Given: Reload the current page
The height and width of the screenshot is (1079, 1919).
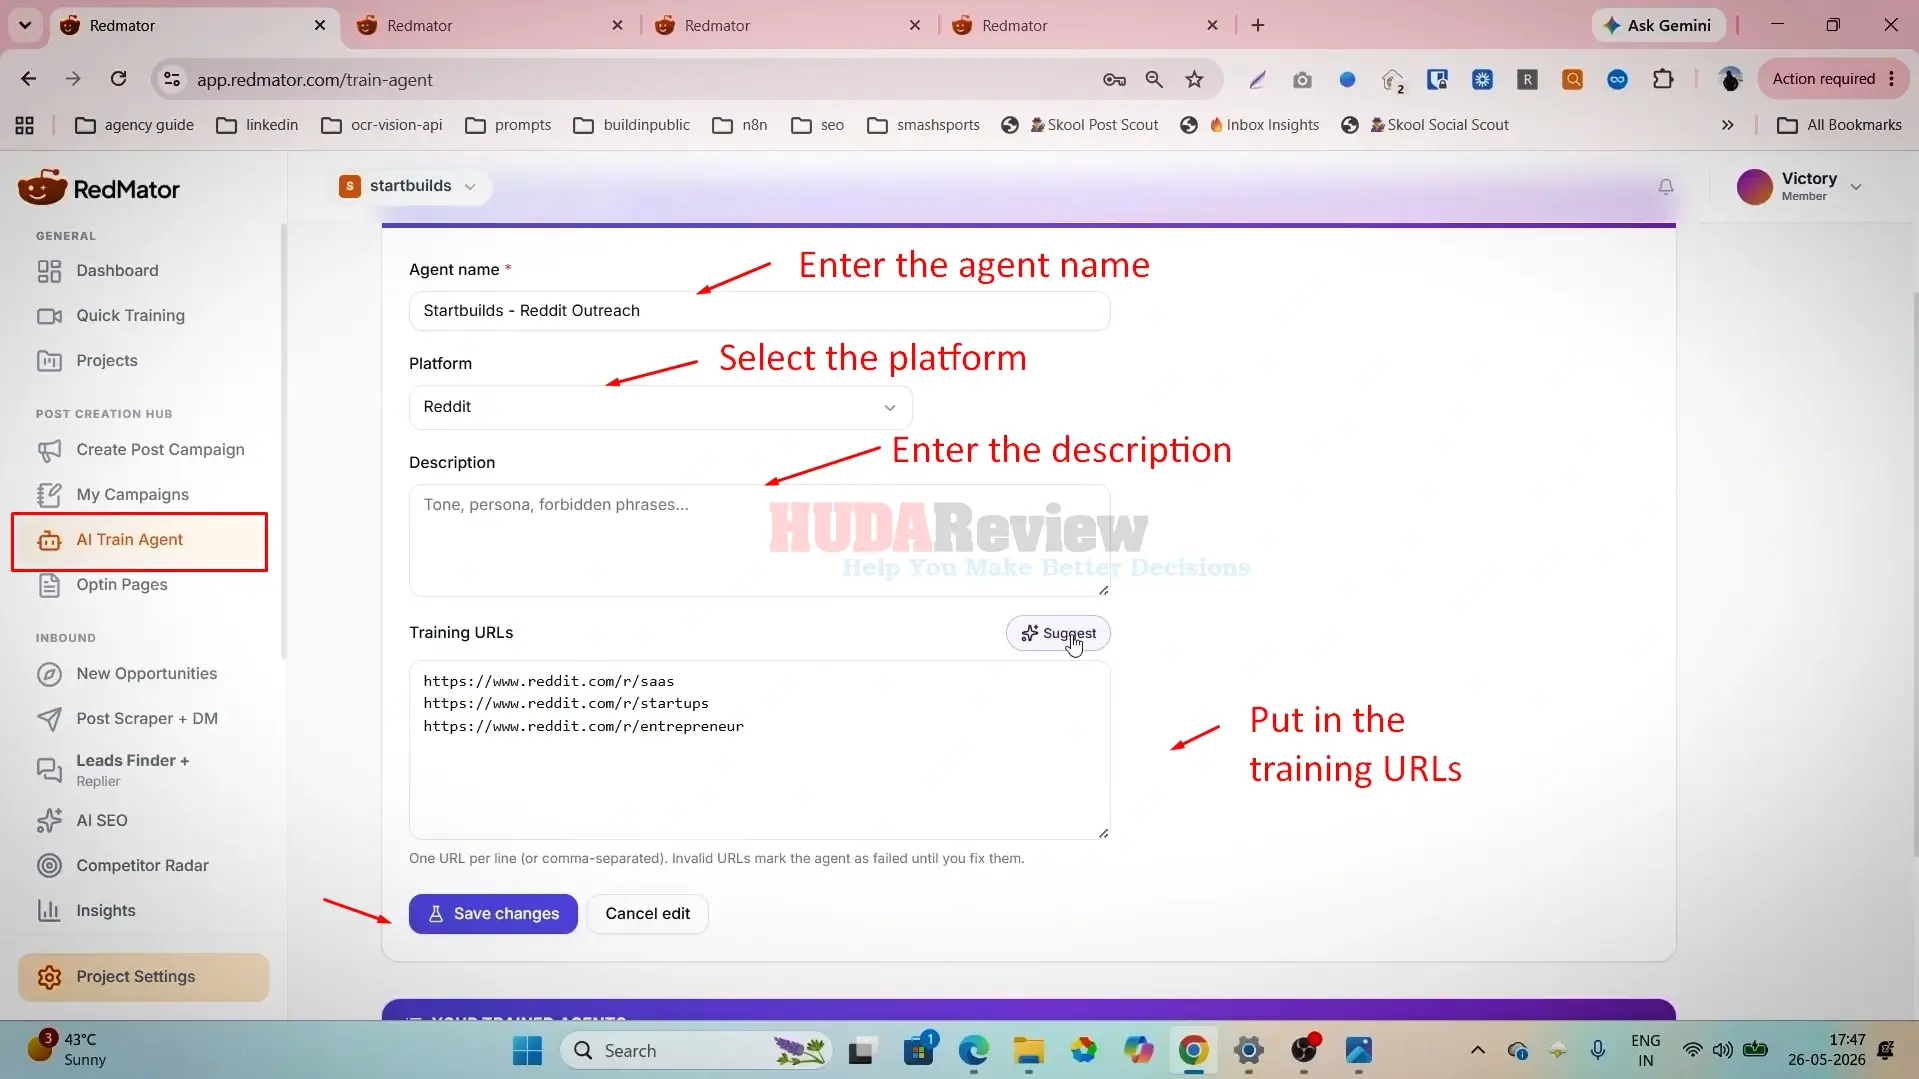Looking at the screenshot, I should coord(118,79).
